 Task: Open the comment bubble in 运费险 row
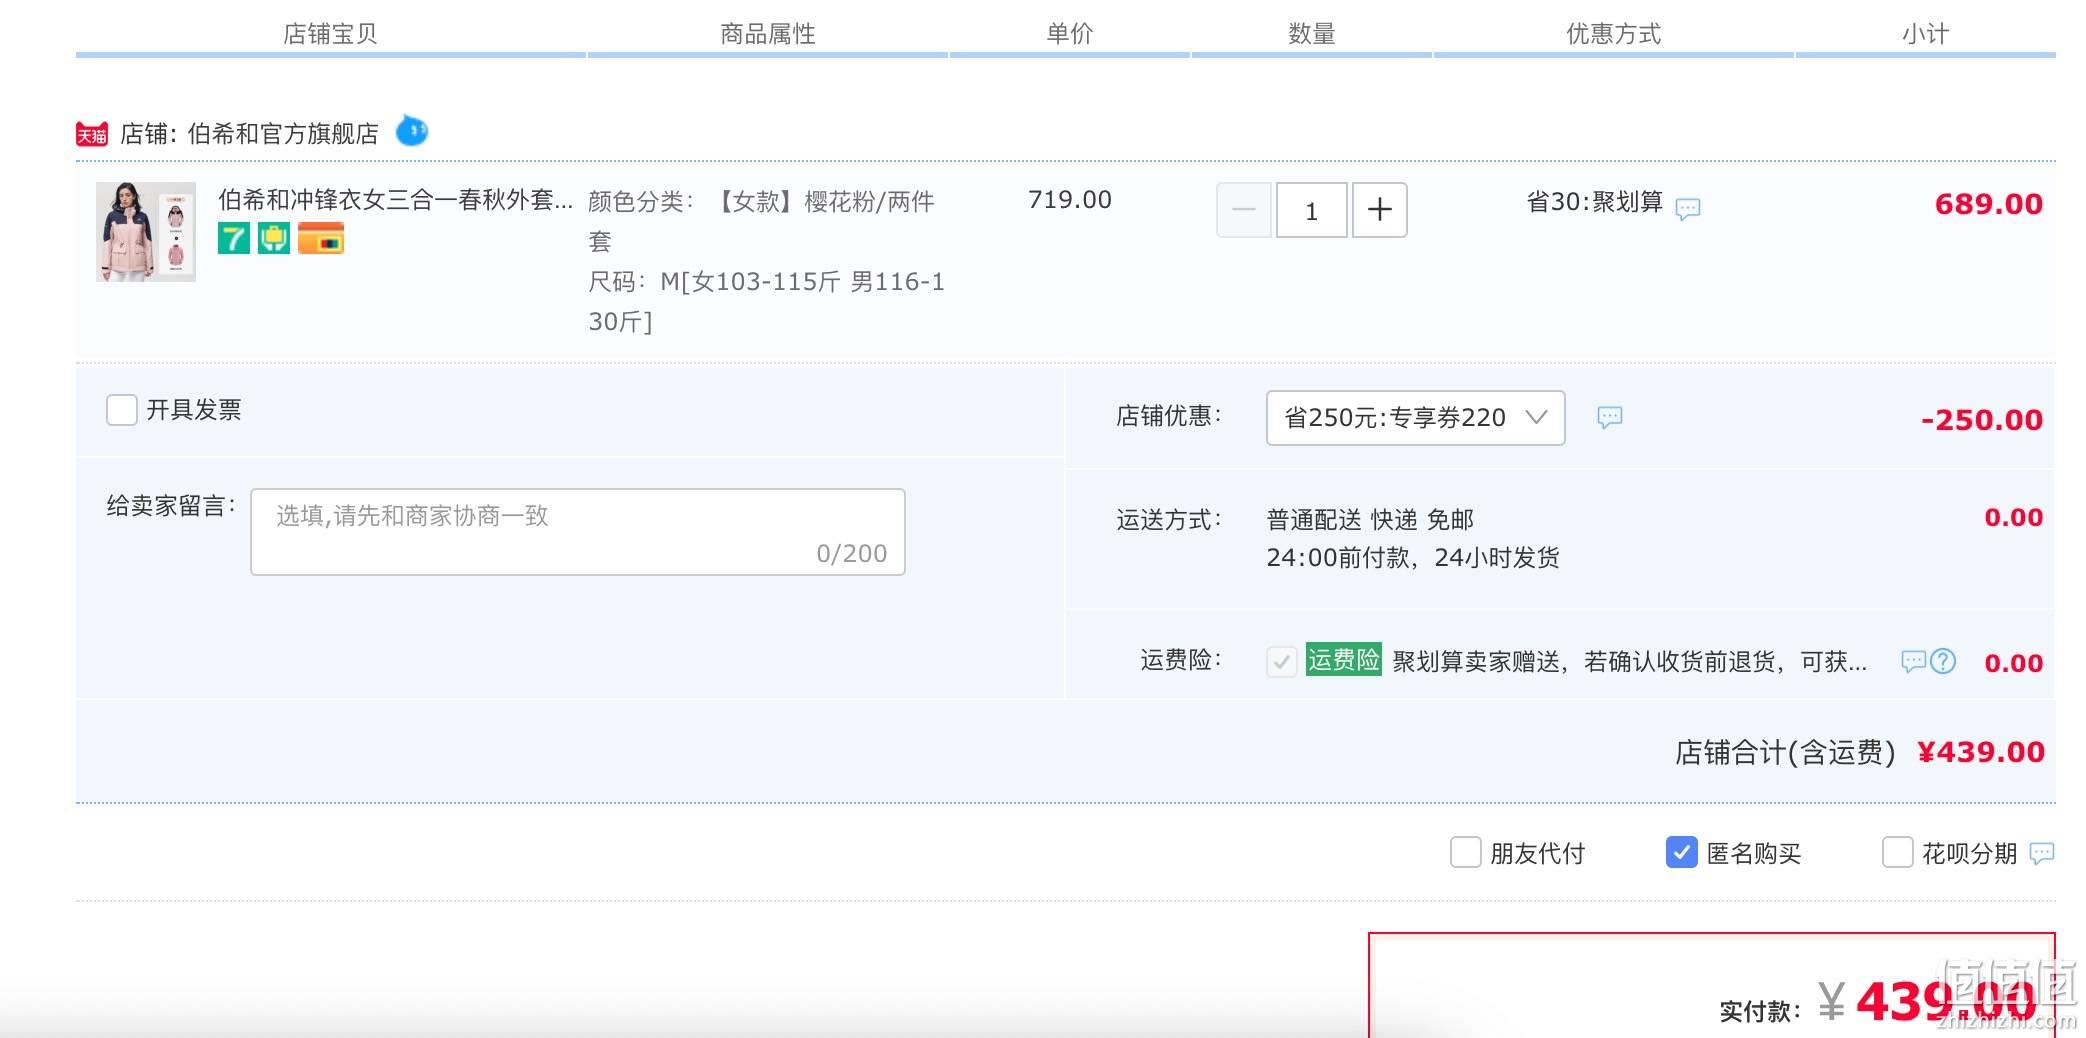coord(1912,661)
